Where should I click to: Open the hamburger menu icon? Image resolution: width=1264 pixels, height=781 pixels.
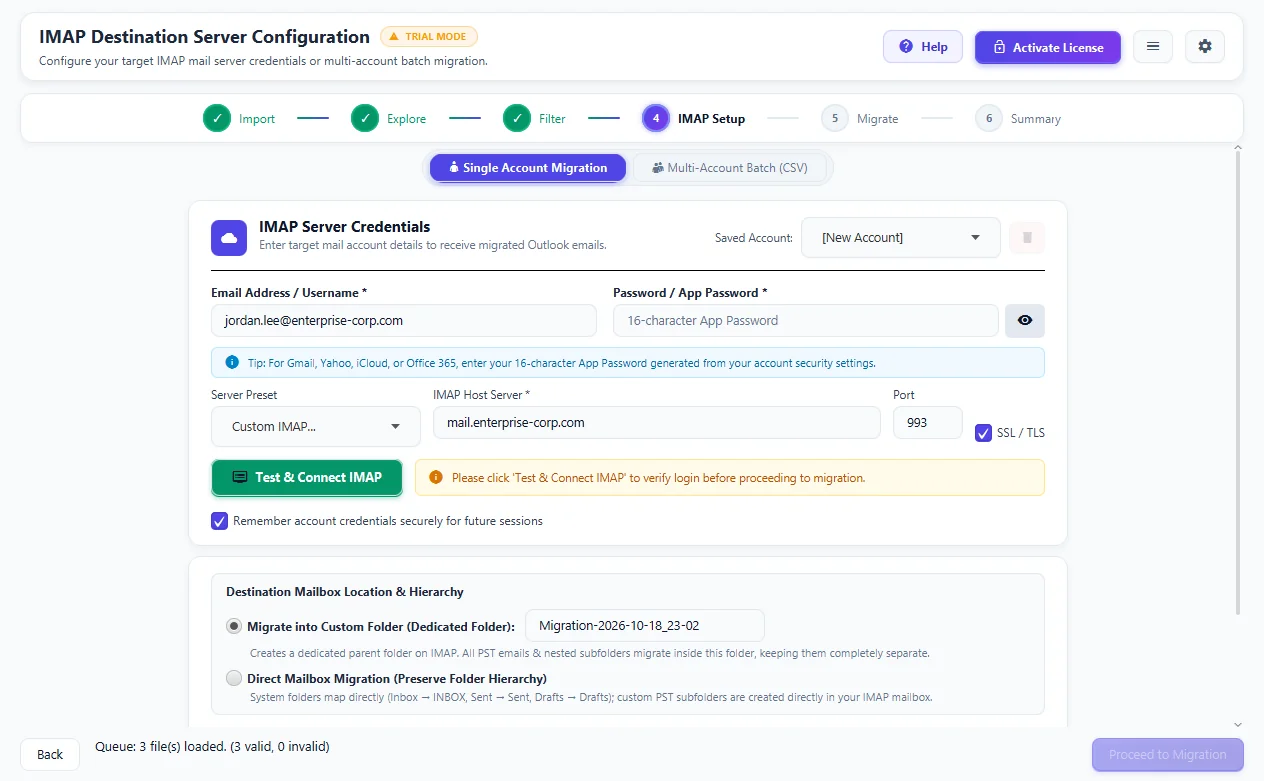(1153, 46)
